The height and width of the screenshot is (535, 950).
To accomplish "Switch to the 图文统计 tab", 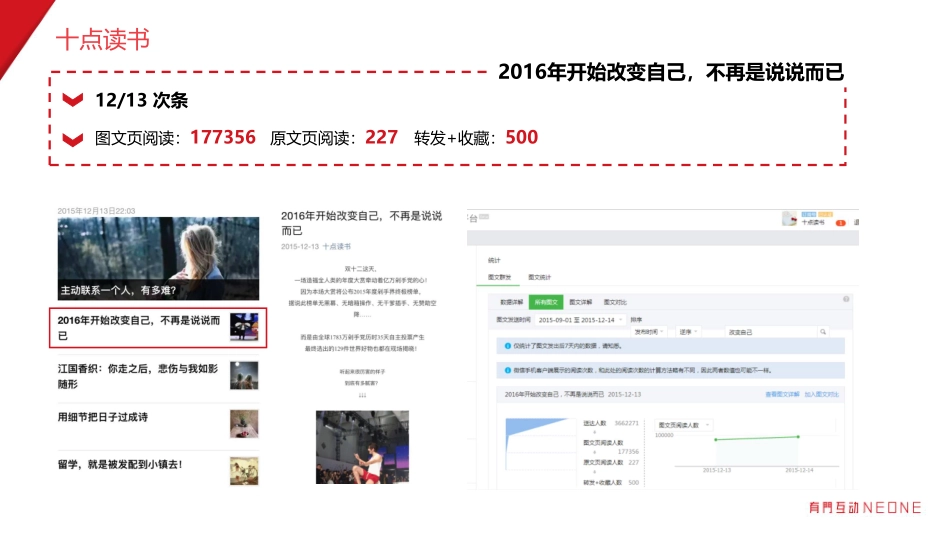I will [539, 277].
